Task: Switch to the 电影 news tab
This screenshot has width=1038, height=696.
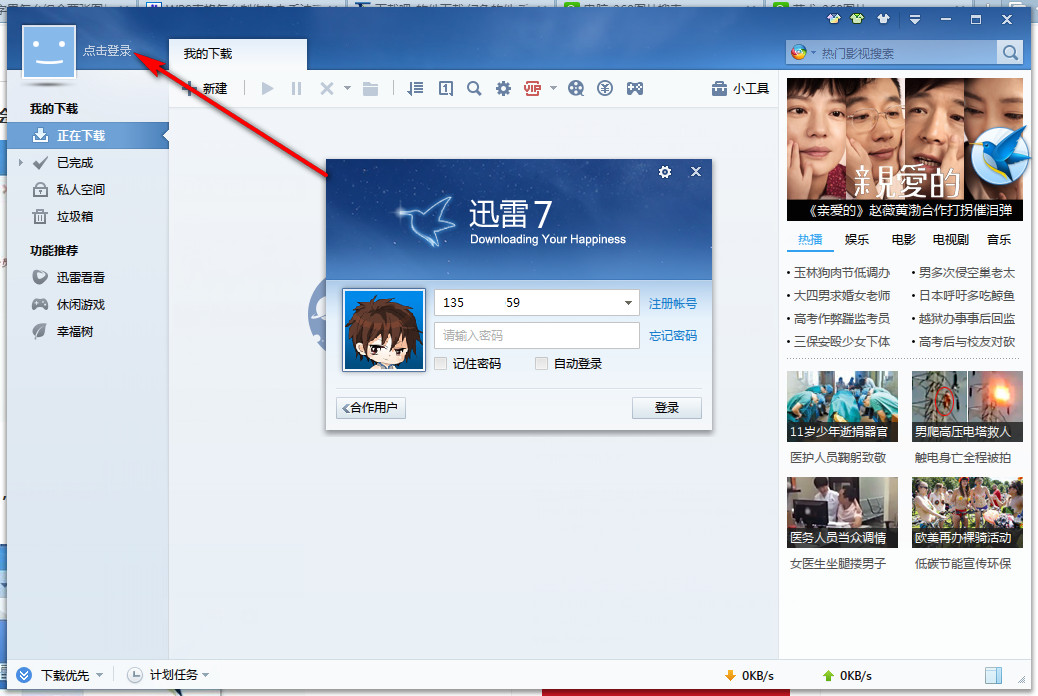Action: pos(904,240)
